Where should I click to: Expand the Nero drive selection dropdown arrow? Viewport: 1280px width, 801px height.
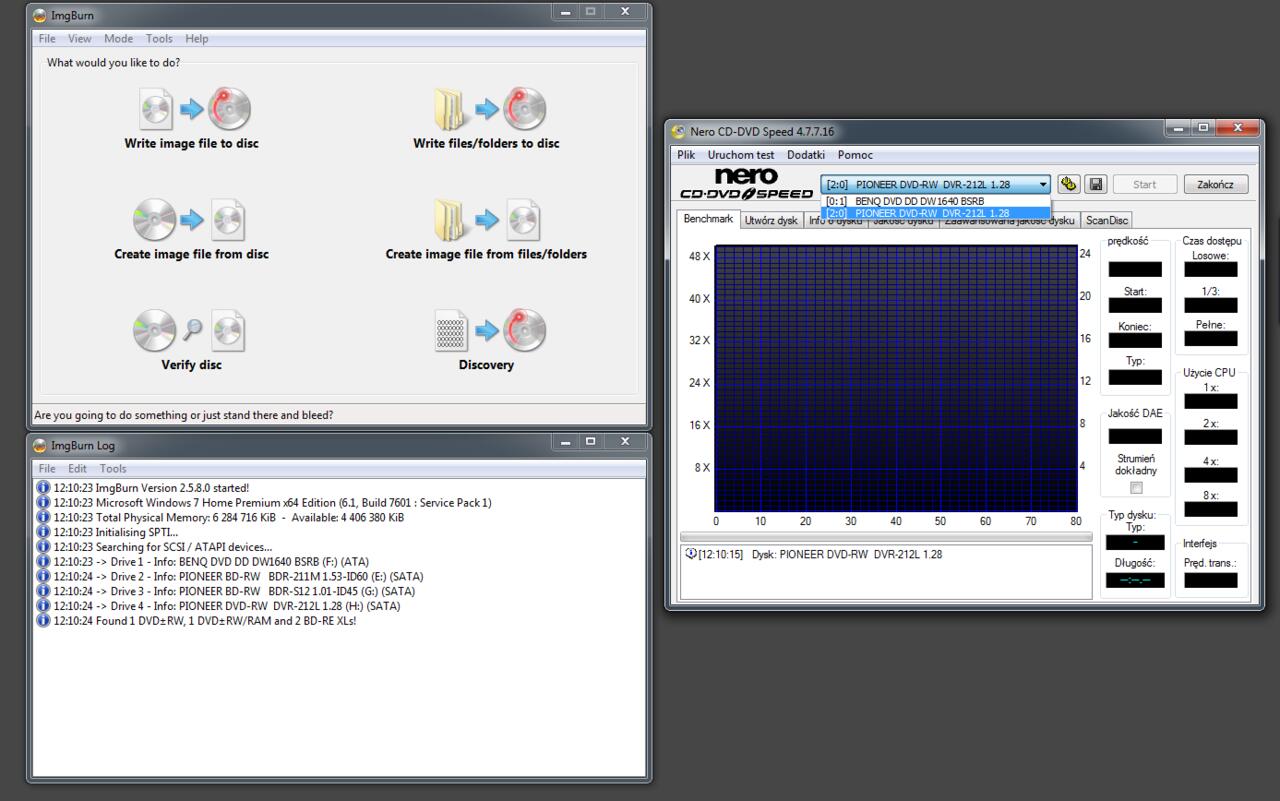[x=1043, y=184]
